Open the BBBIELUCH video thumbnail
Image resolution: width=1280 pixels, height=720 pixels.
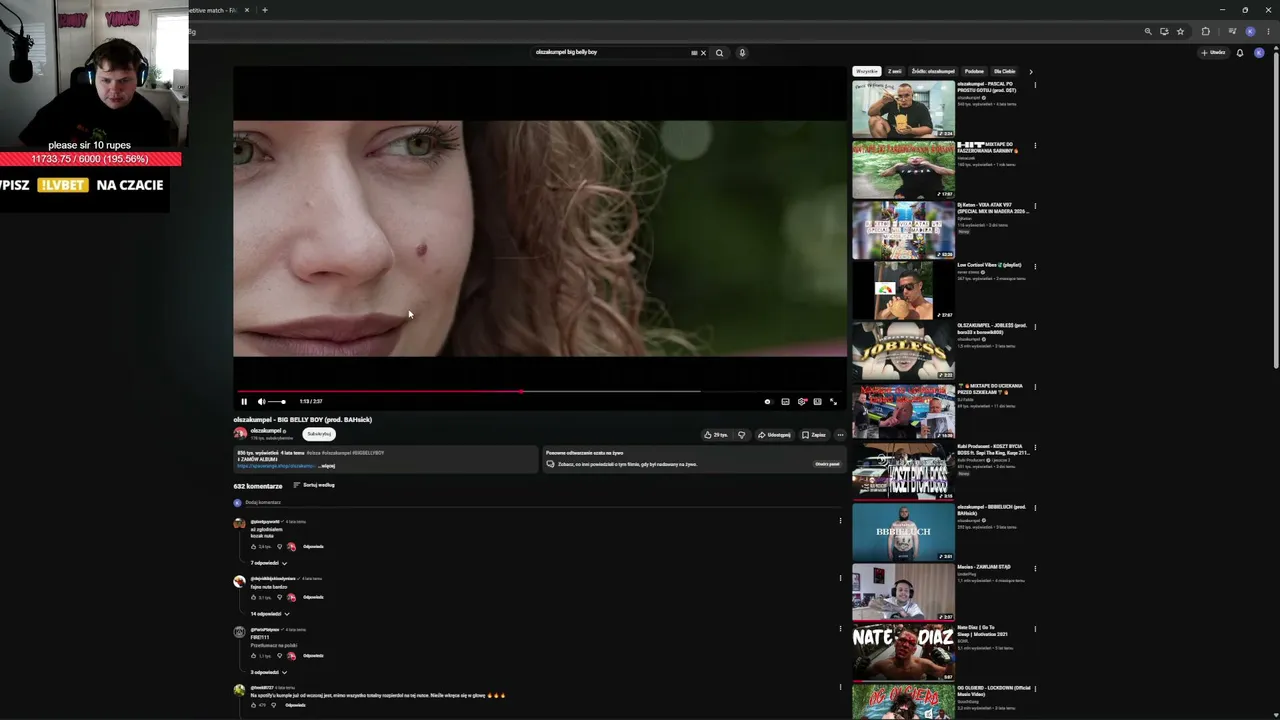coord(903,532)
